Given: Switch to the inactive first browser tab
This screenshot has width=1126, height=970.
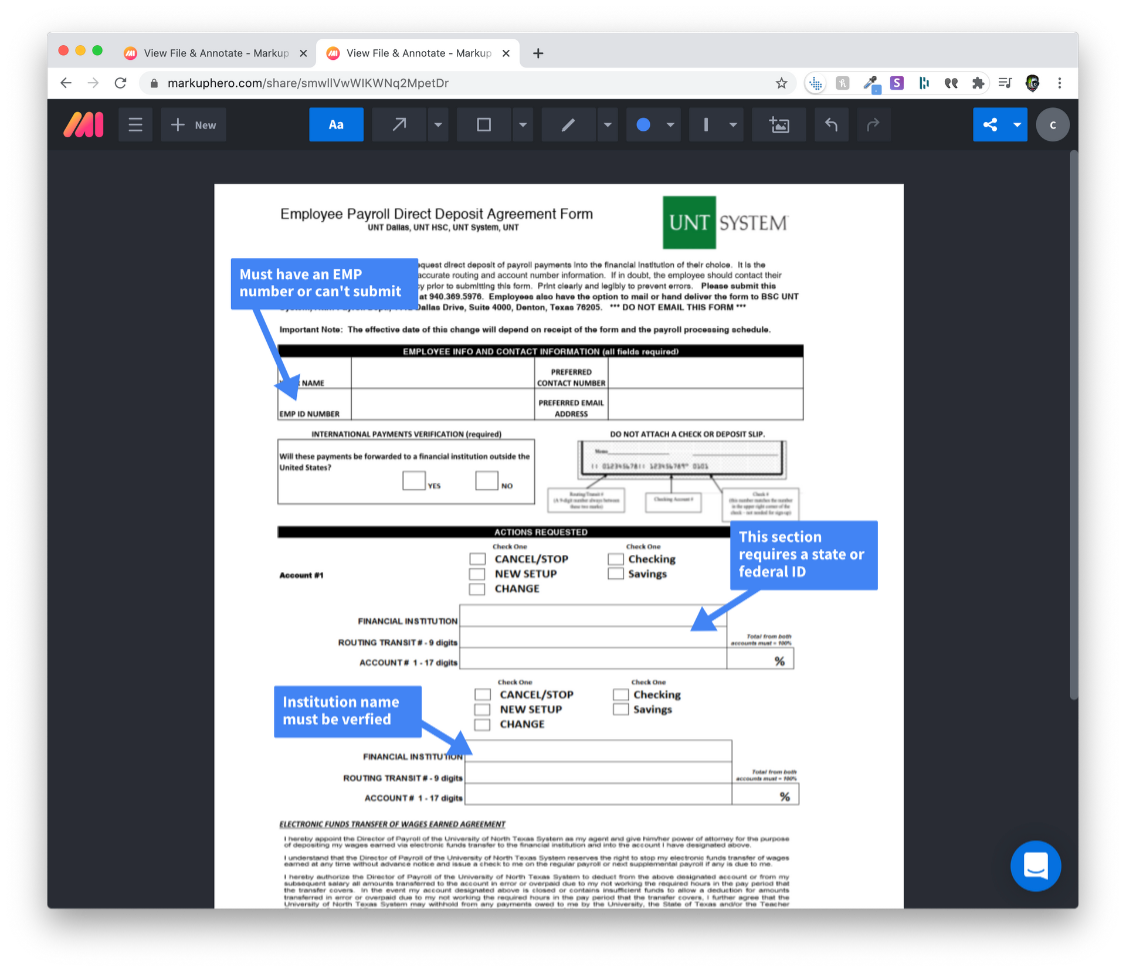Looking at the screenshot, I should 215,53.
